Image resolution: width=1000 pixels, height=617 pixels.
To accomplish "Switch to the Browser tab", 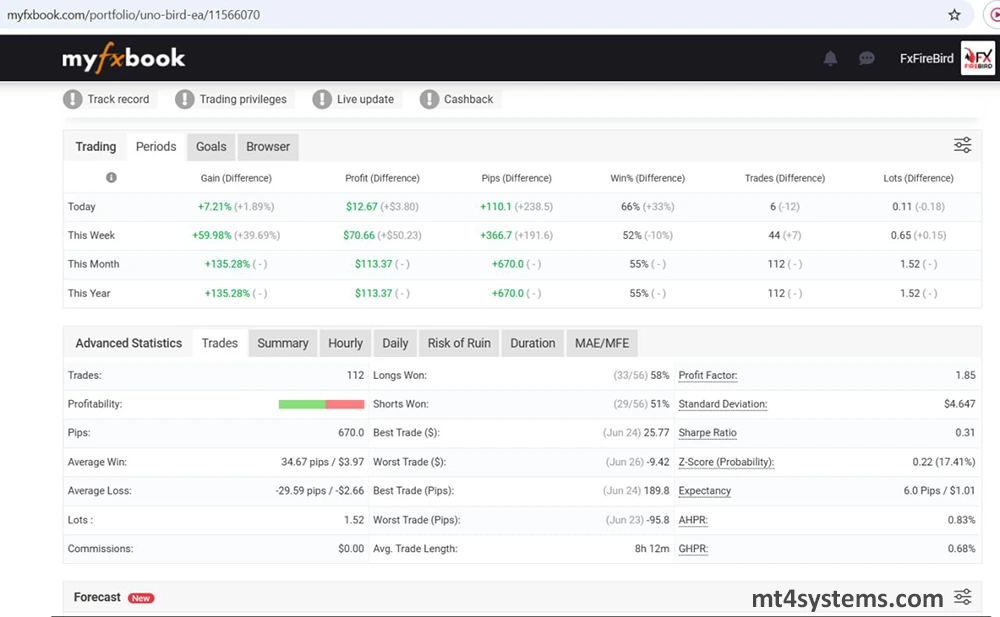I will point(268,146).
